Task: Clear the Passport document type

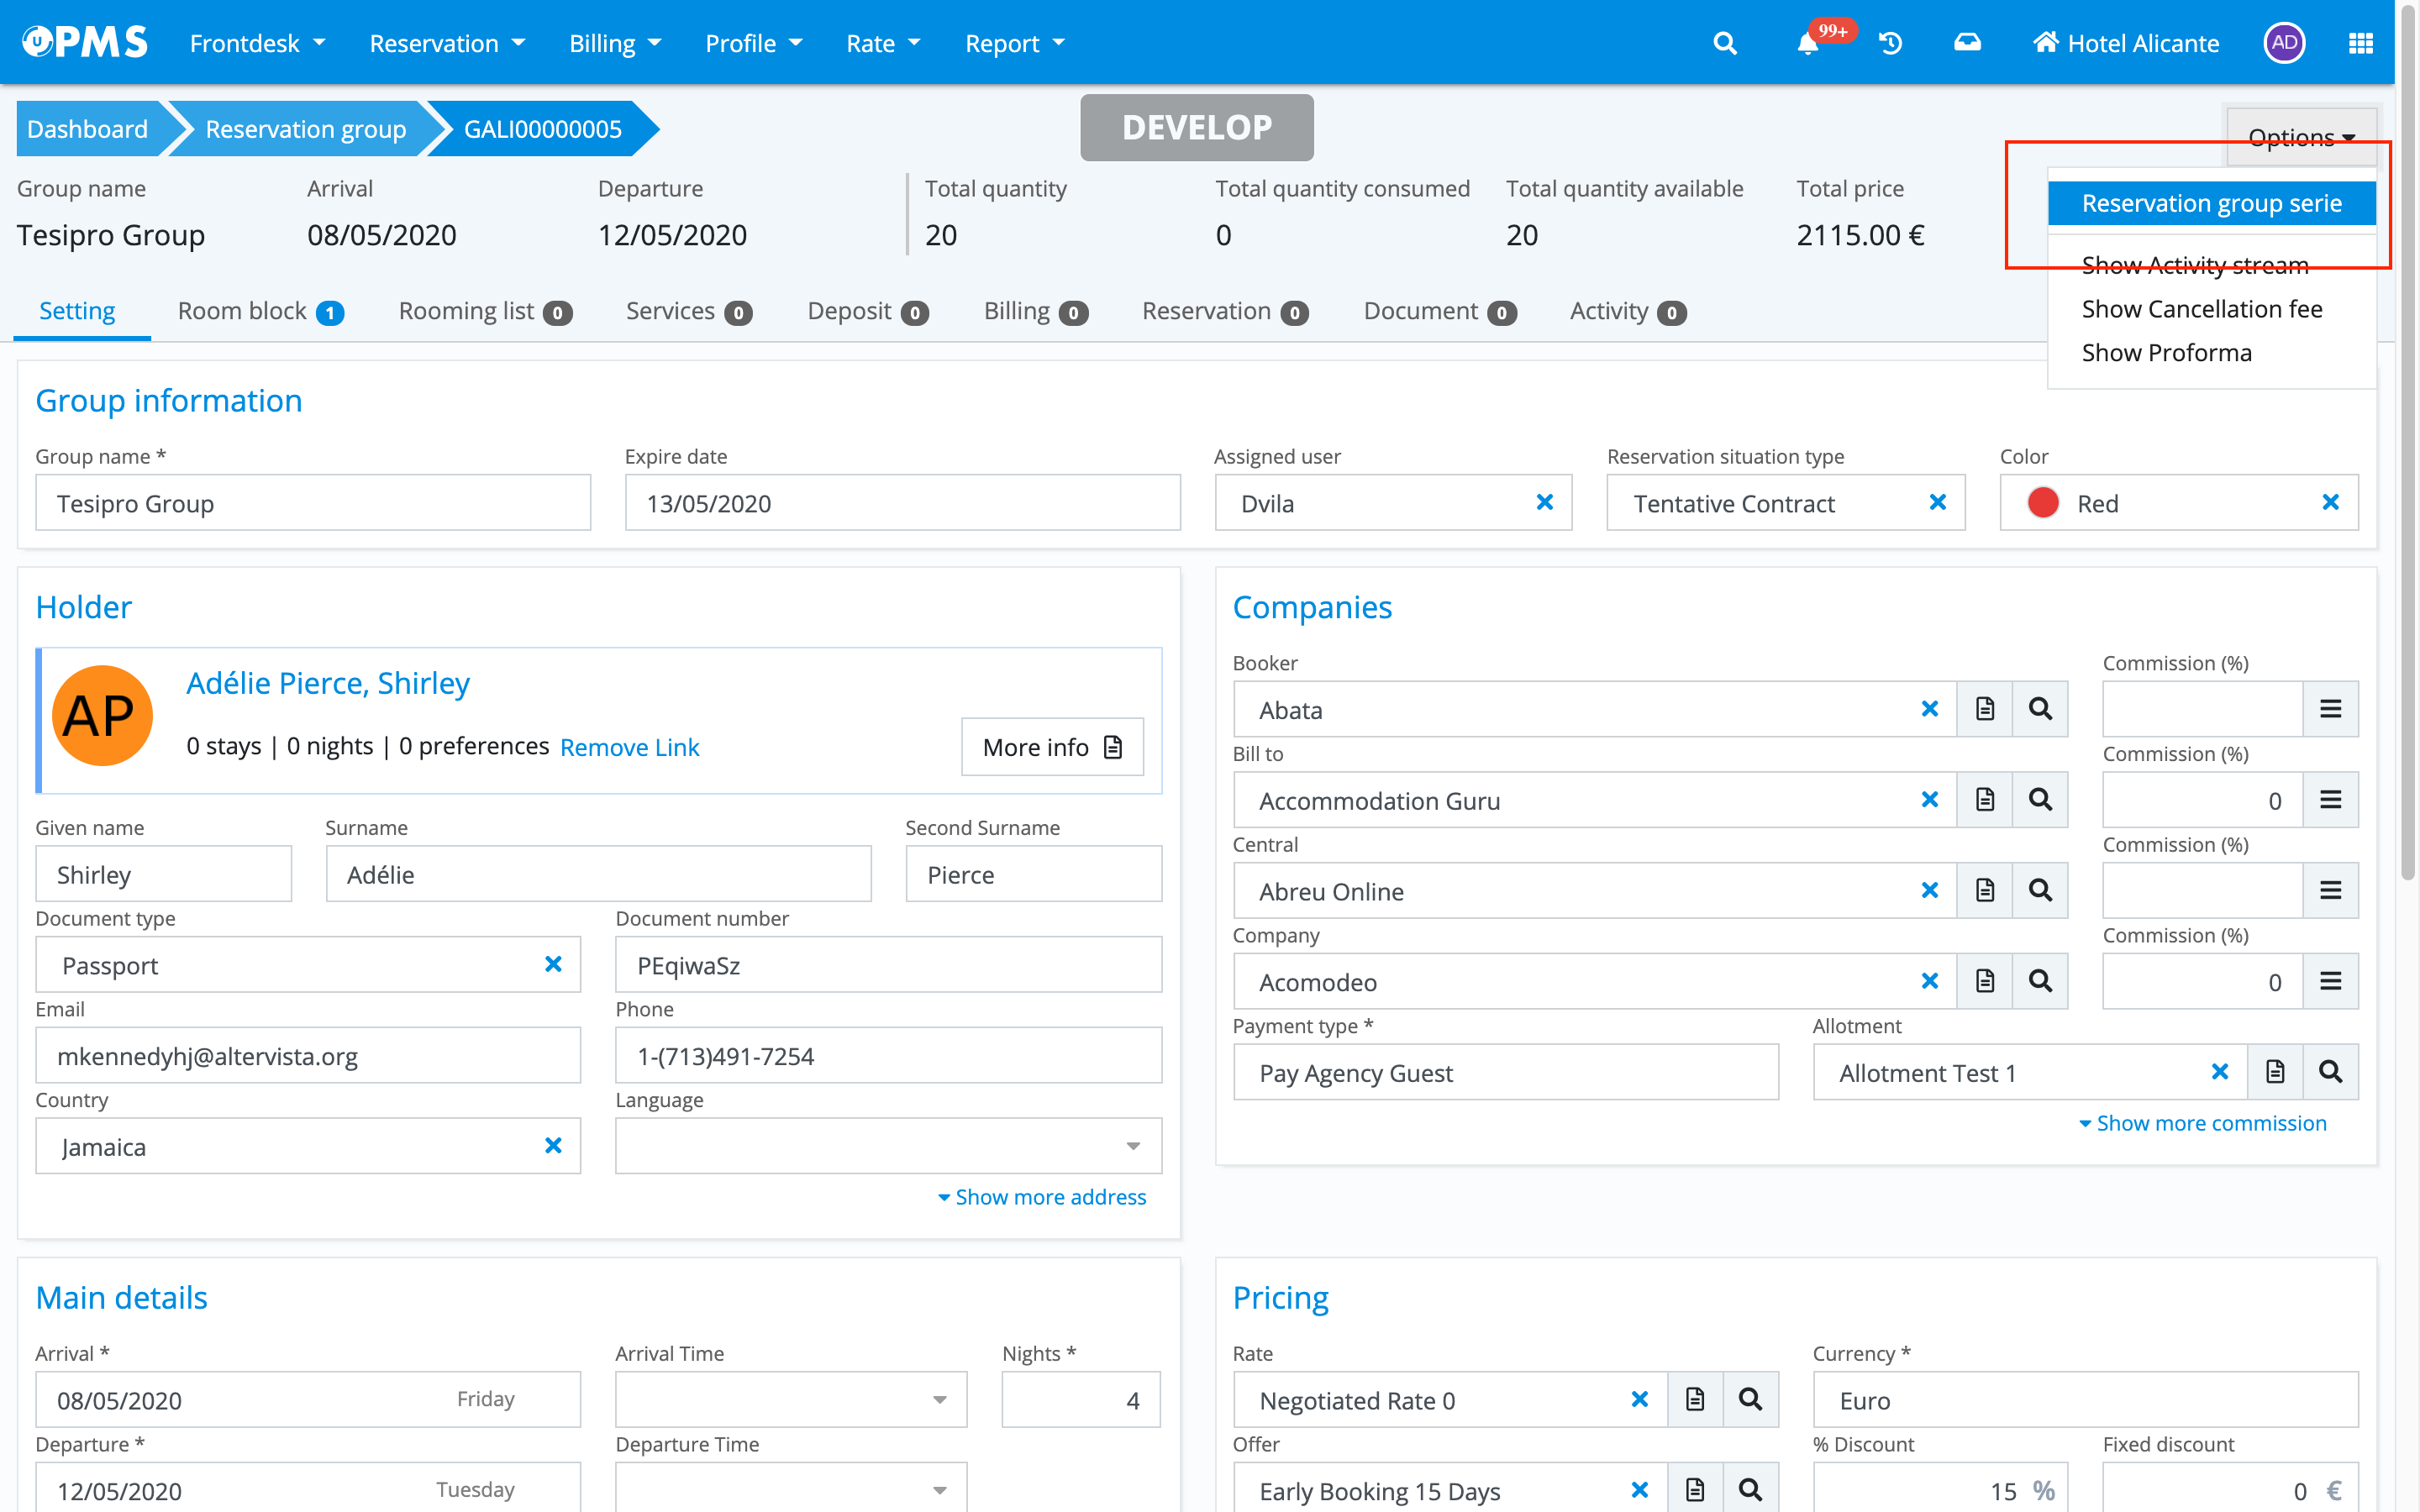Action: pyautogui.click(x=553, y=964)
